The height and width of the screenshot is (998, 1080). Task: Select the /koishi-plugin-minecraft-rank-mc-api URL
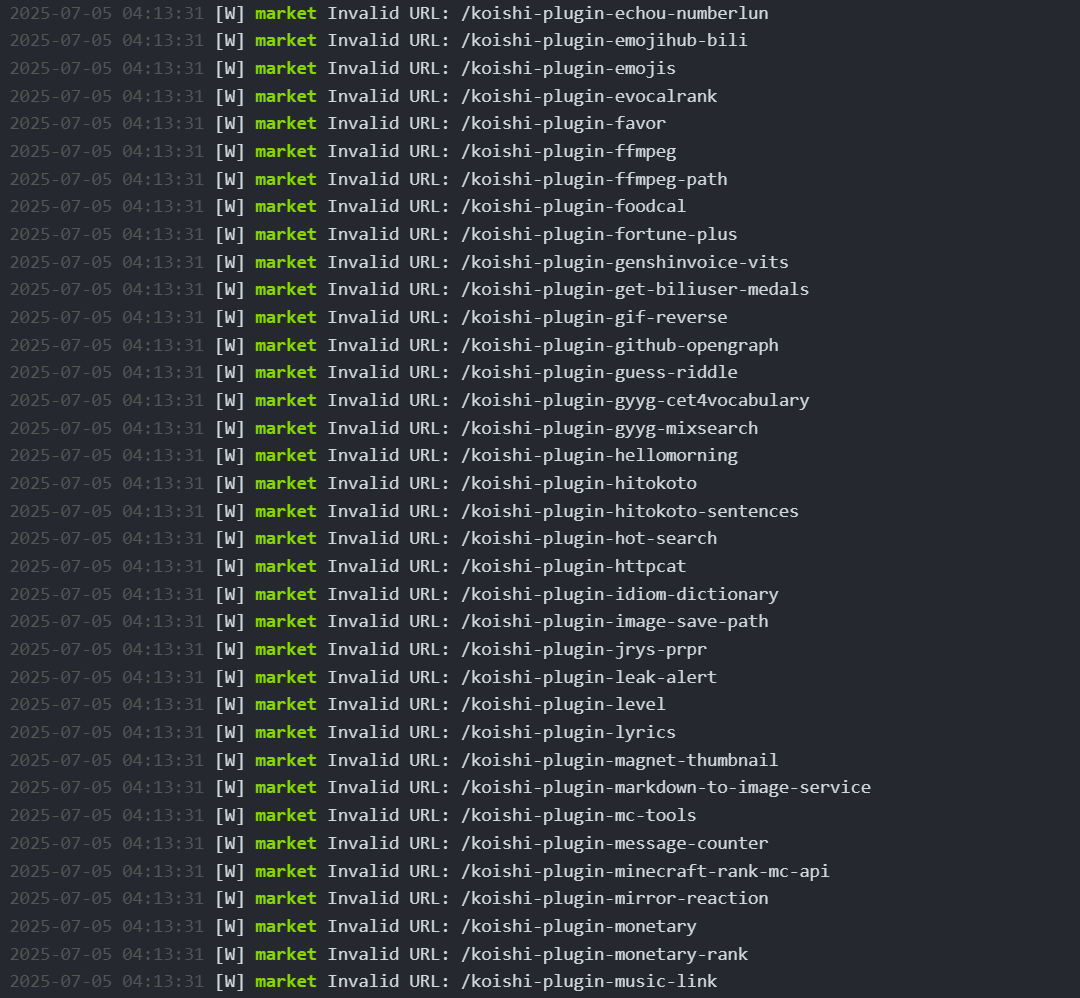click(645, 871)
